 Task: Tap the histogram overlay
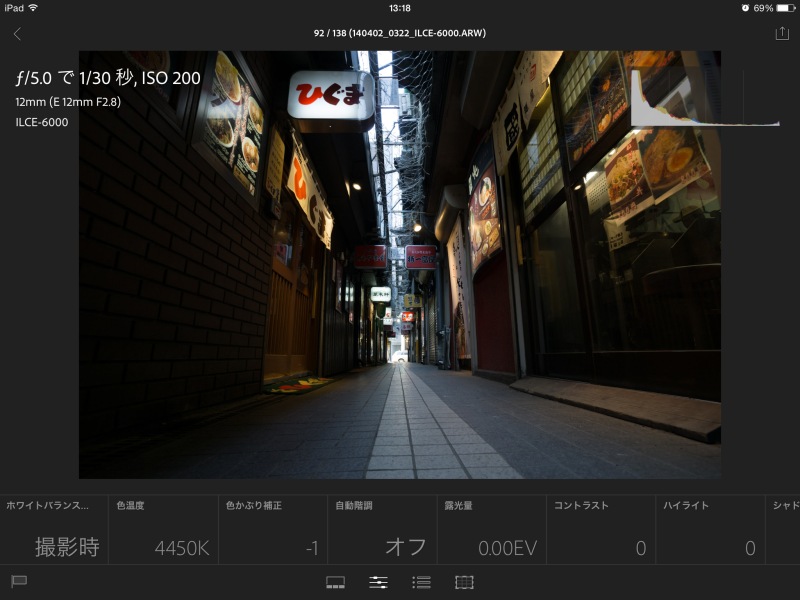[706, 98]
